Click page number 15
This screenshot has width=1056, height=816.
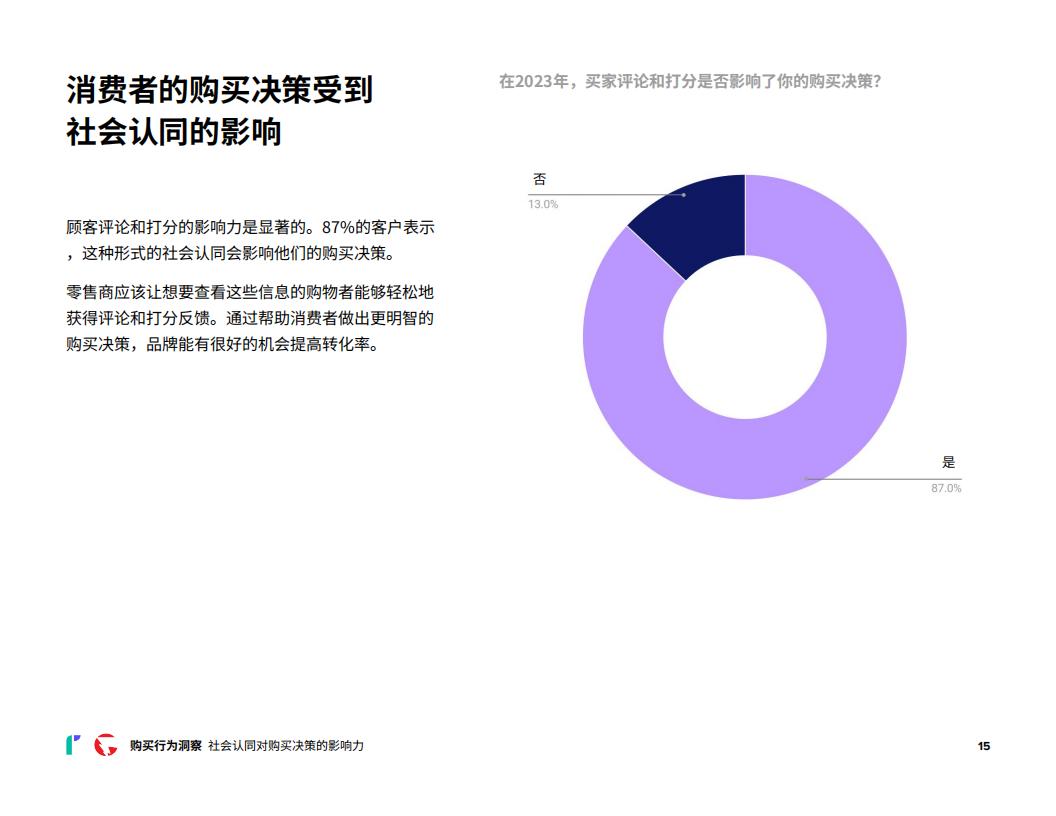983,746
